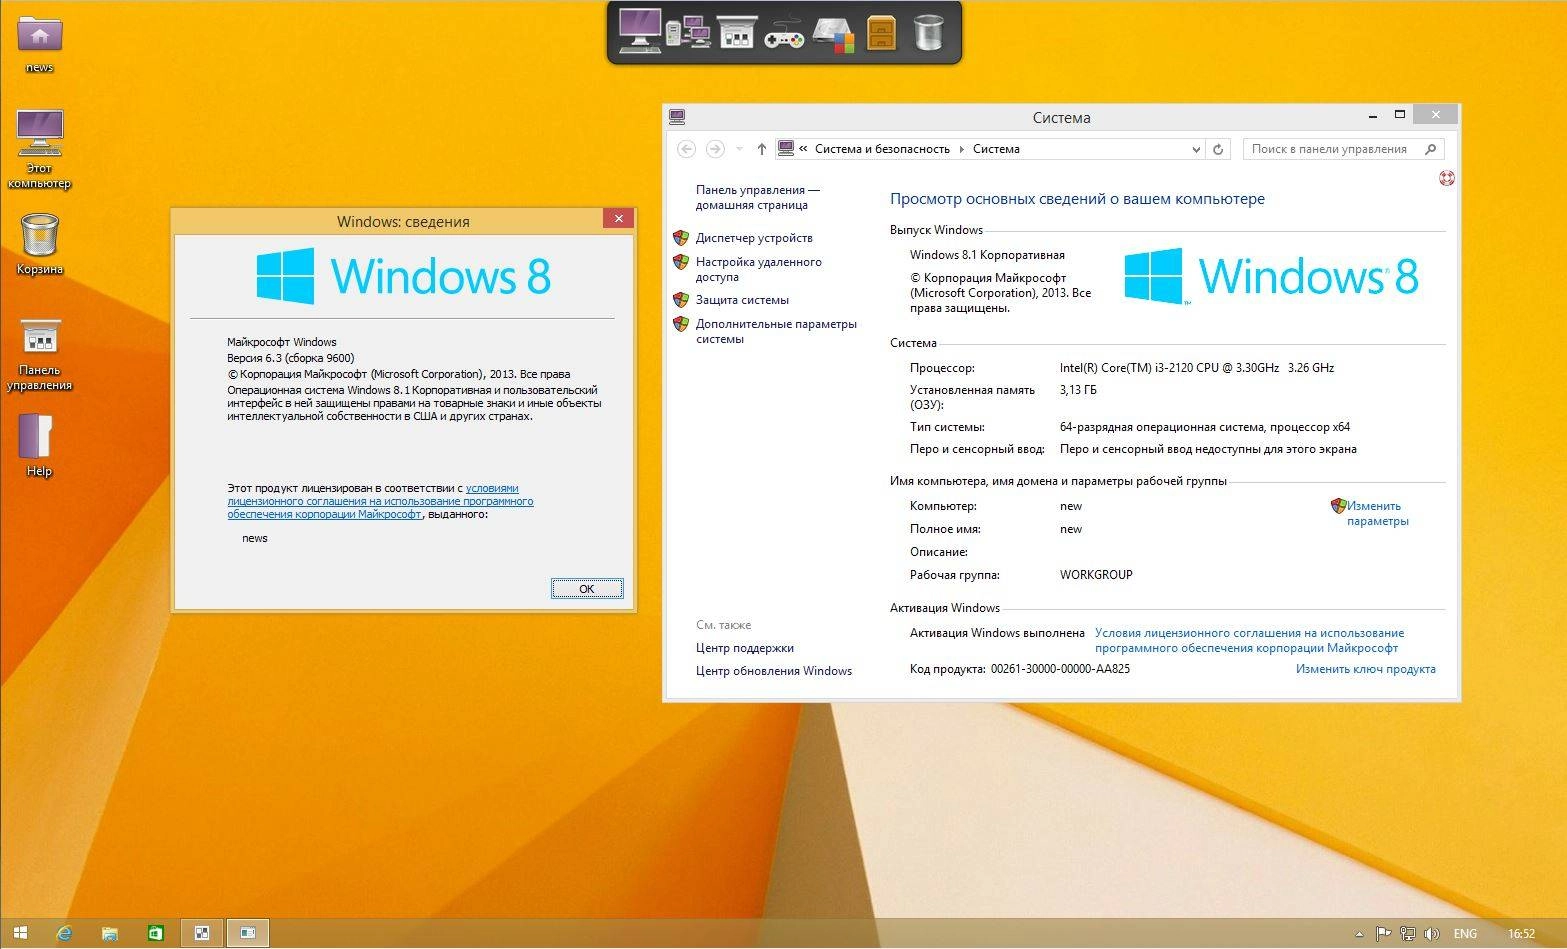Image resolution: width=1567 pixels, height=949 pixels.
Task: Expand the arrow after Система и безопасность
Action: tap(962, 149)
